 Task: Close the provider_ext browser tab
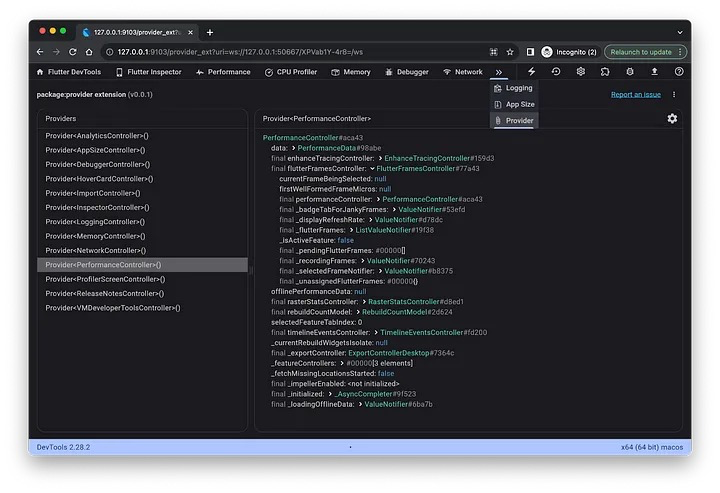coord(191,32)
